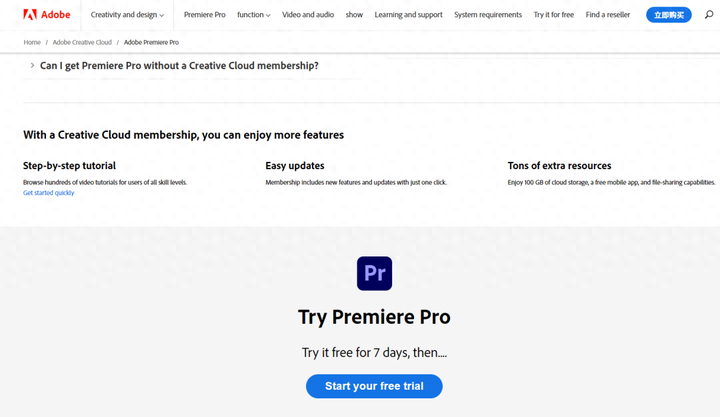Open the Video and audio menu item

point(308,15)
